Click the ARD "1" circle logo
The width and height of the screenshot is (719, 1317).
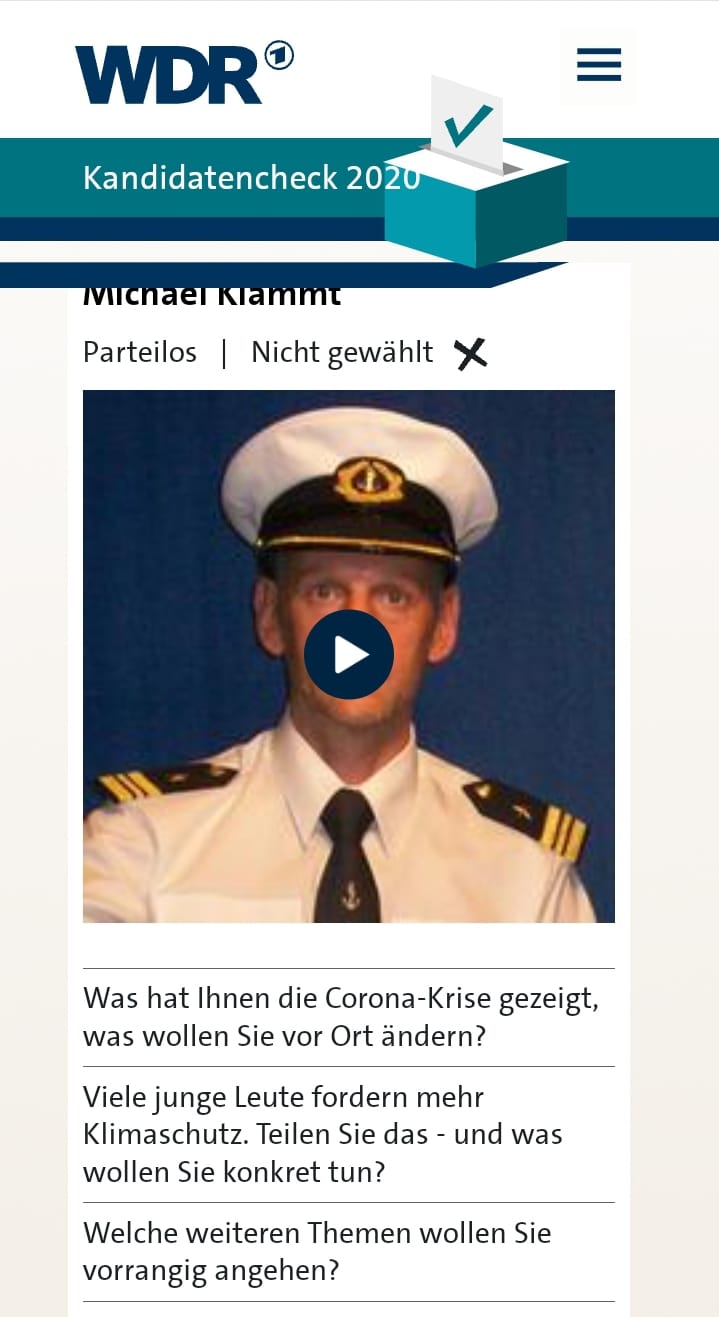coord(278,57)
